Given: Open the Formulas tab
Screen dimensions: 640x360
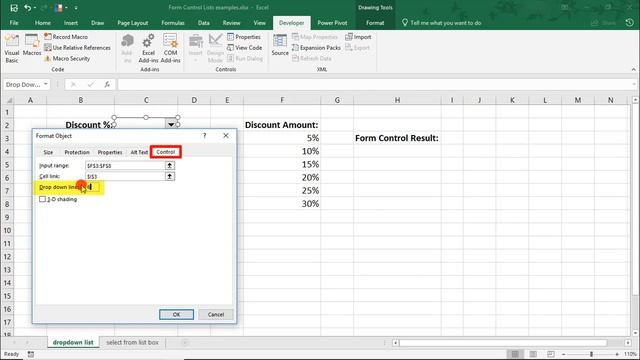Looking at the screenshot, I should (x=173, y=23).
